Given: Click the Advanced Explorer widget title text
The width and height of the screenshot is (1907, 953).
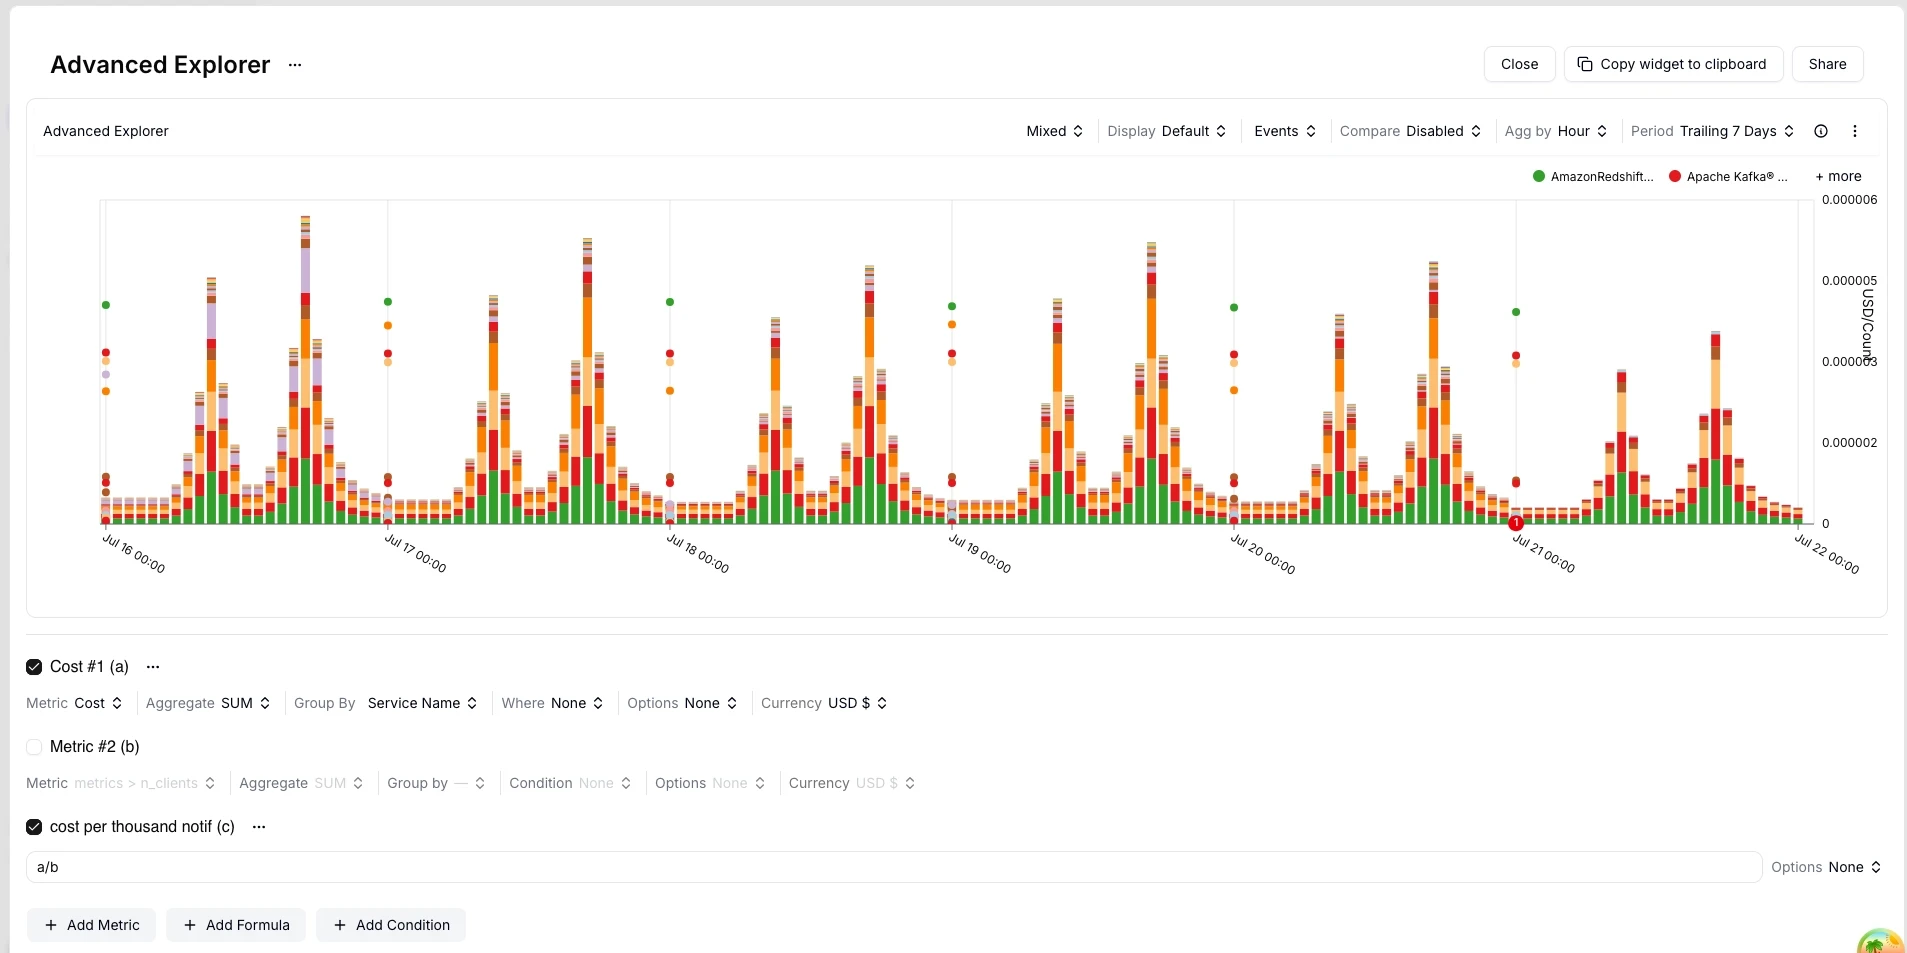Looking at the screenshot, I should (x=106, y=131).
